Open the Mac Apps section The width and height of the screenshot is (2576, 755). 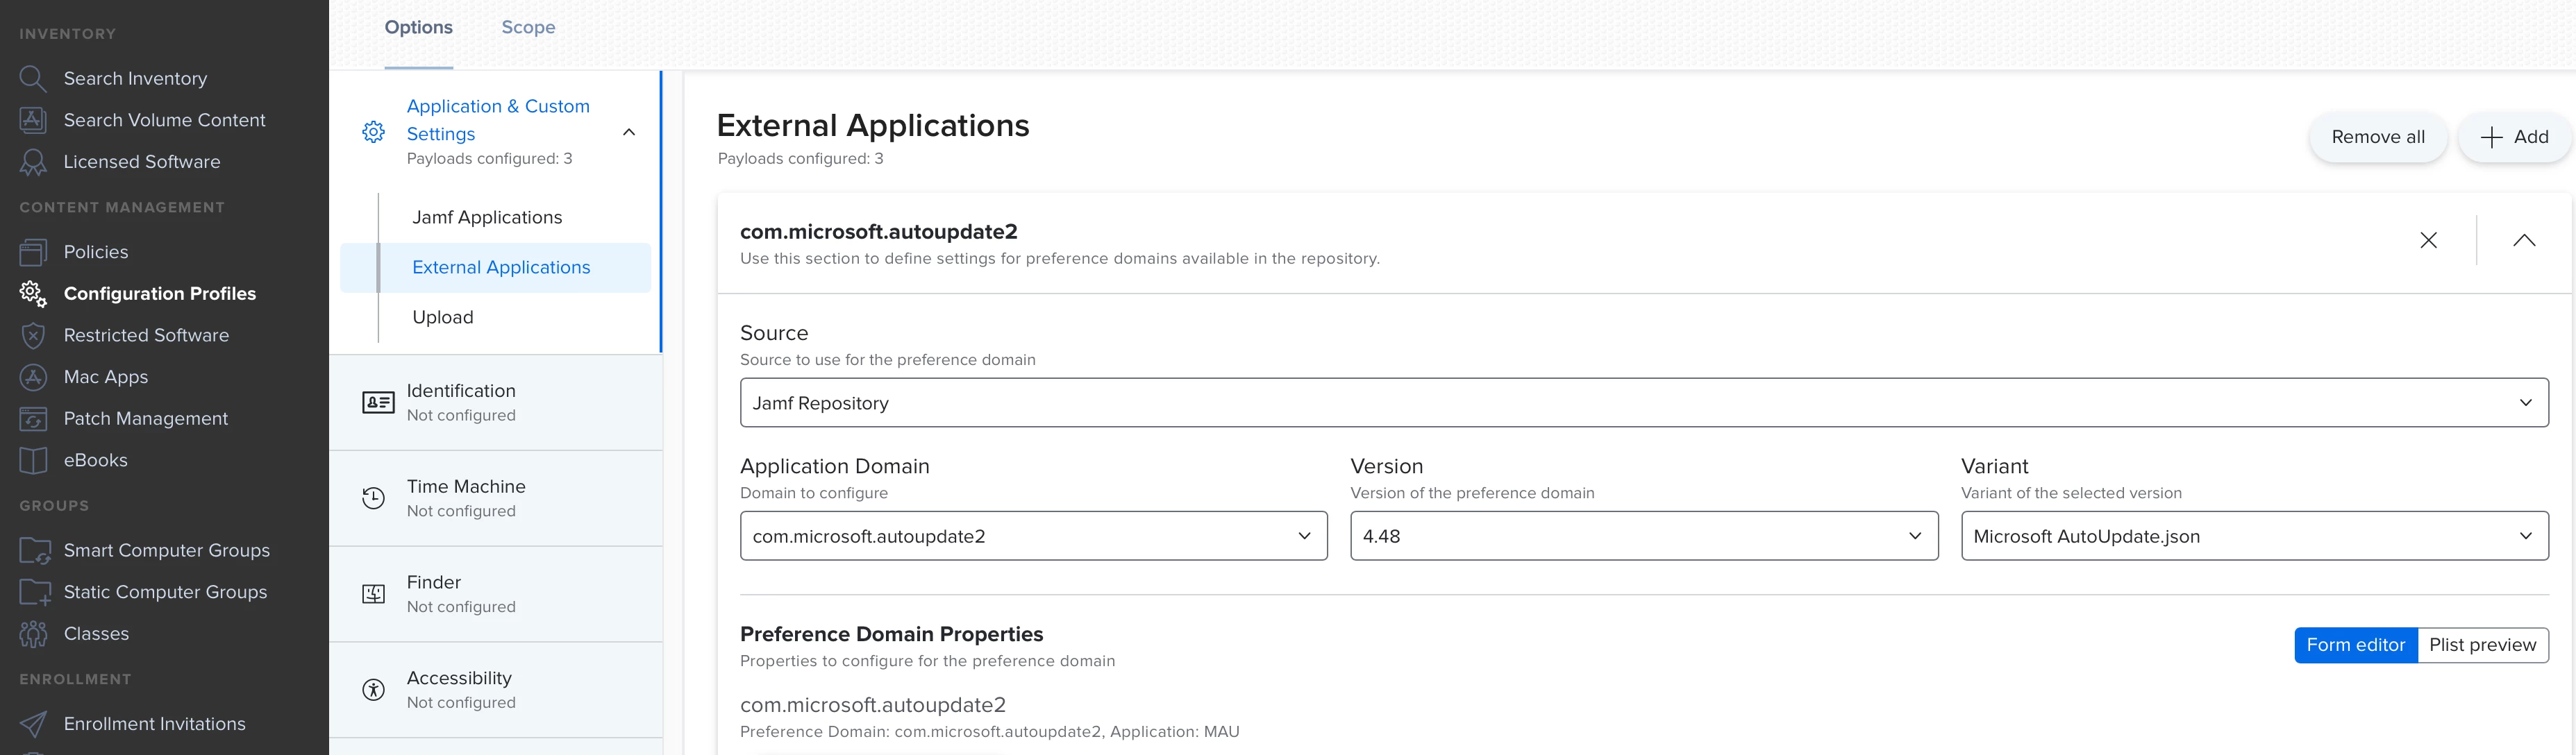point(106,377)
